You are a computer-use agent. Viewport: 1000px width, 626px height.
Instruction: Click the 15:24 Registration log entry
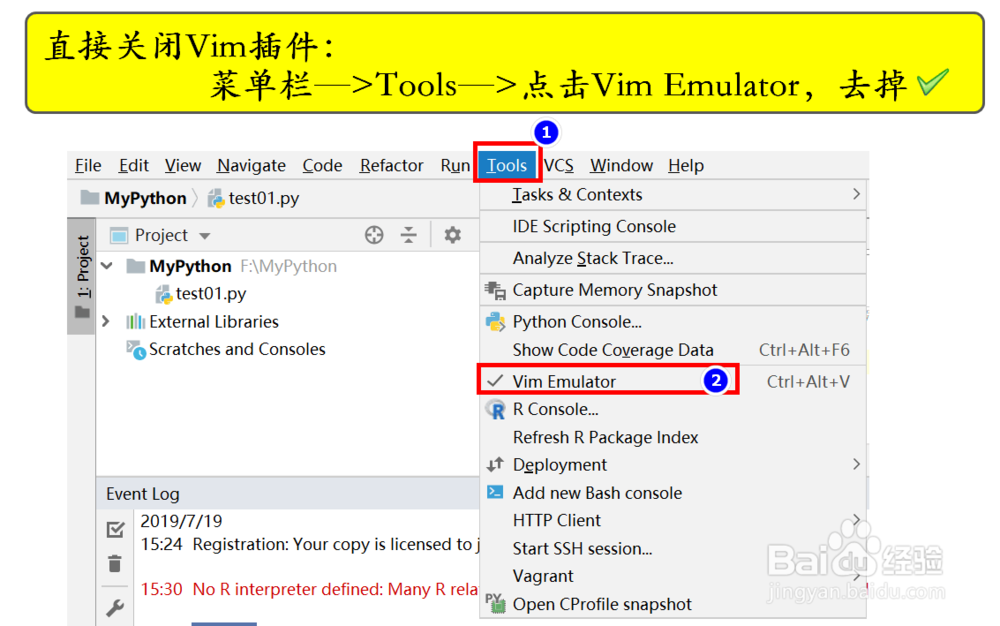(x=309, y=544)
